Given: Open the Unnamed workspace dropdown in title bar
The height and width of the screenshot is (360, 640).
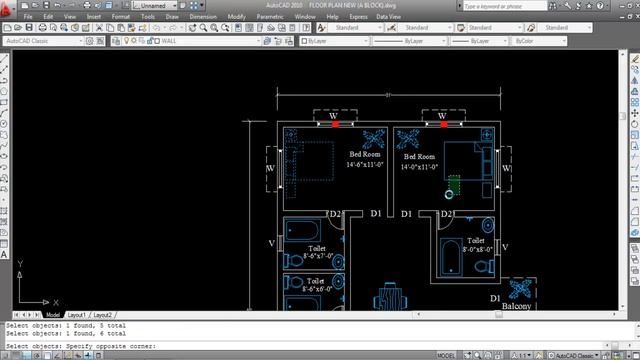Looking at the screenshot, I should pyautogui.click(x=155, y=6).
